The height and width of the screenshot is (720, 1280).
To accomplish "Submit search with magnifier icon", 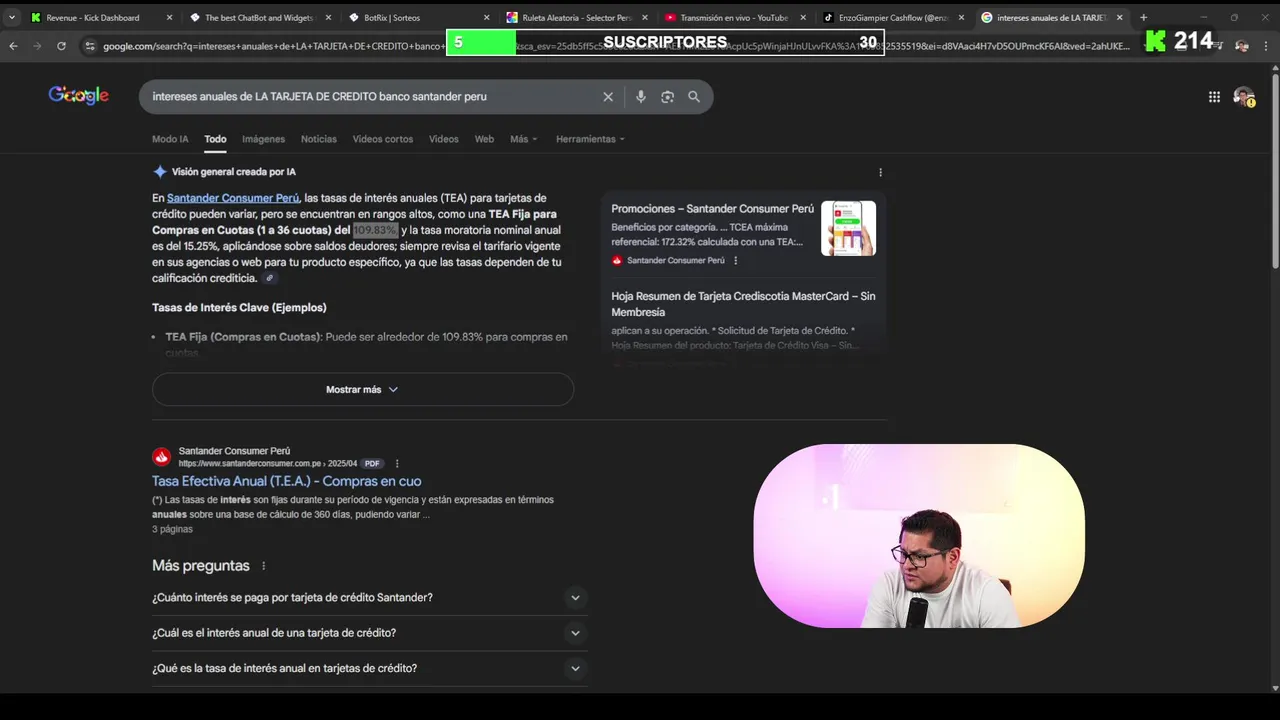I will (694, 97).
